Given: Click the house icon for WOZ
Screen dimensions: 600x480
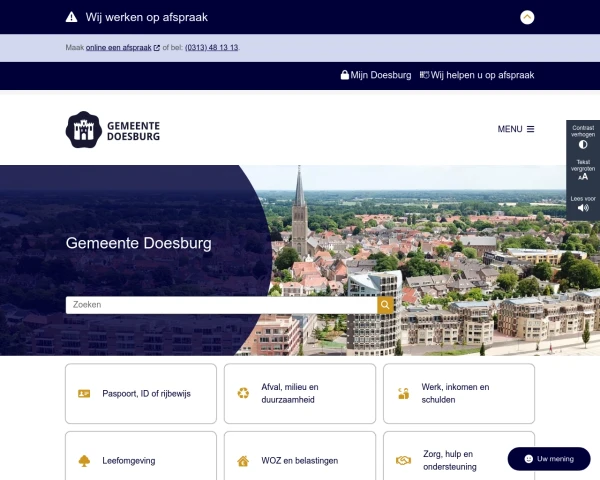Looking at the screenshot, I should click(243, 461).
